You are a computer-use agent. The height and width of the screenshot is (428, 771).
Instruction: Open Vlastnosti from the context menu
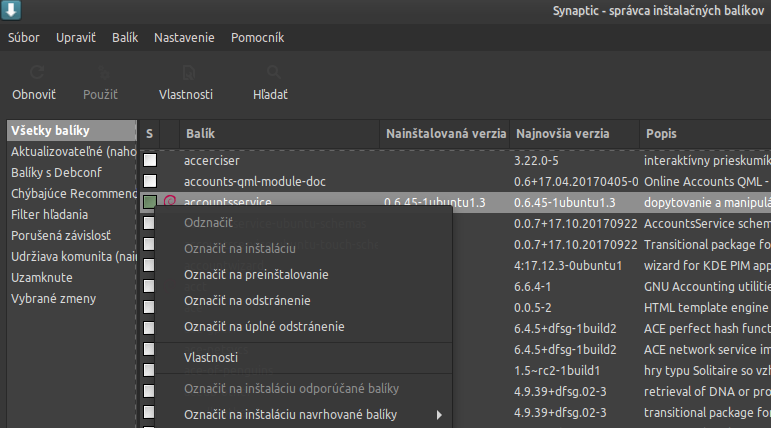click(x=211, y=357)
